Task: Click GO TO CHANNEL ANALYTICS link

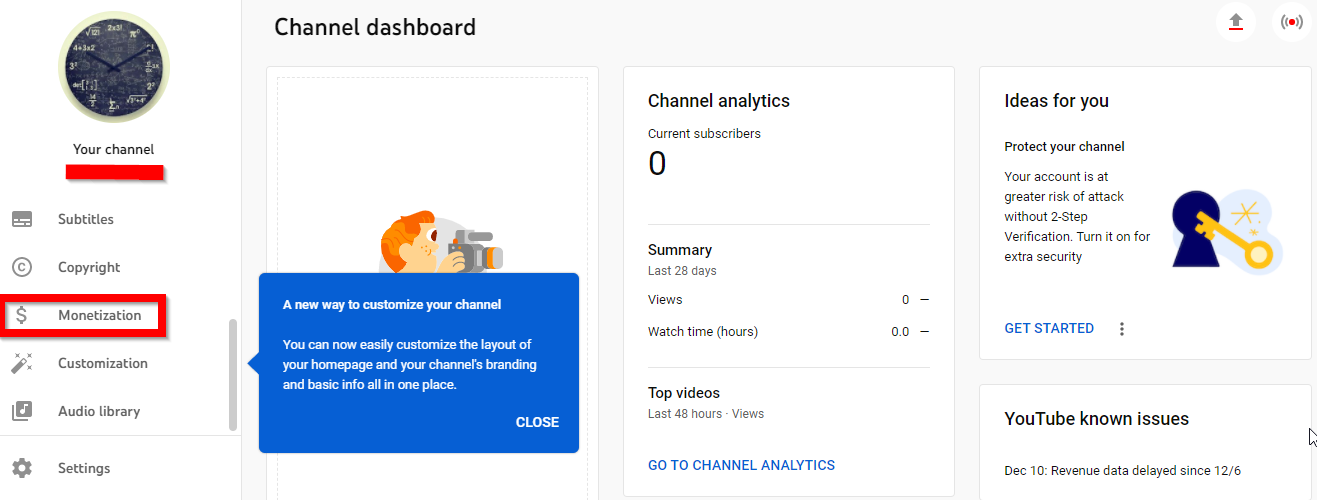Action: [x=741, y=465]
